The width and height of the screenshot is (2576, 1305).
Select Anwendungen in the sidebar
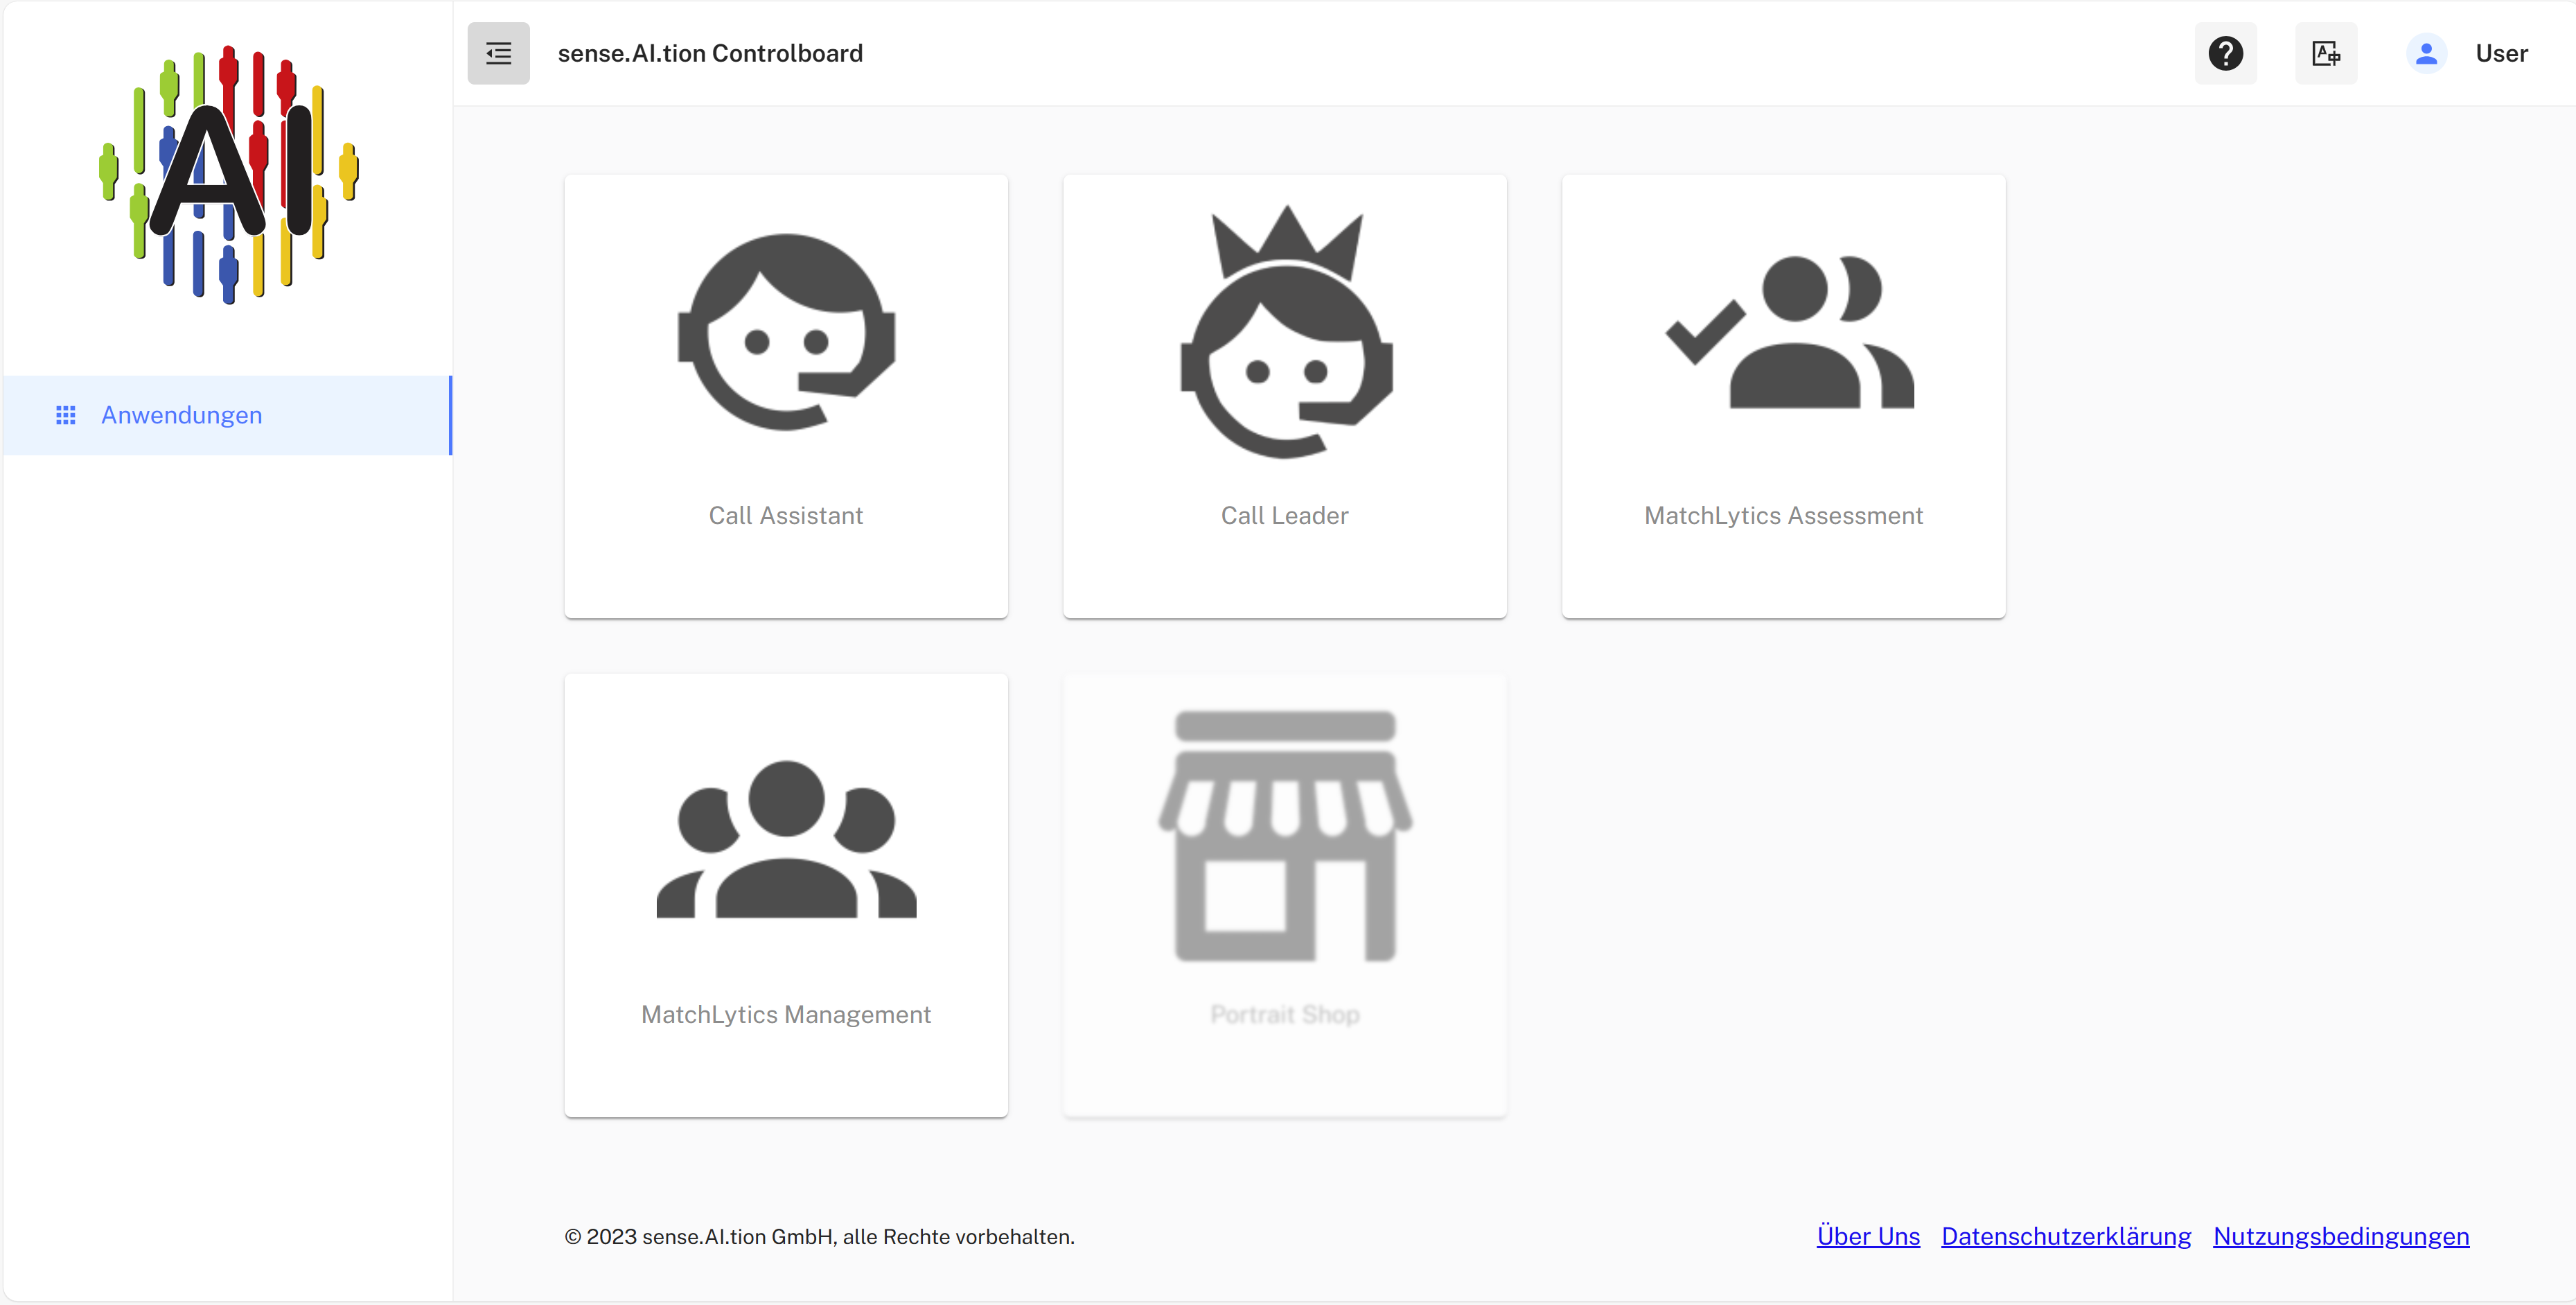pyautogui.click(x=227, y=415)
